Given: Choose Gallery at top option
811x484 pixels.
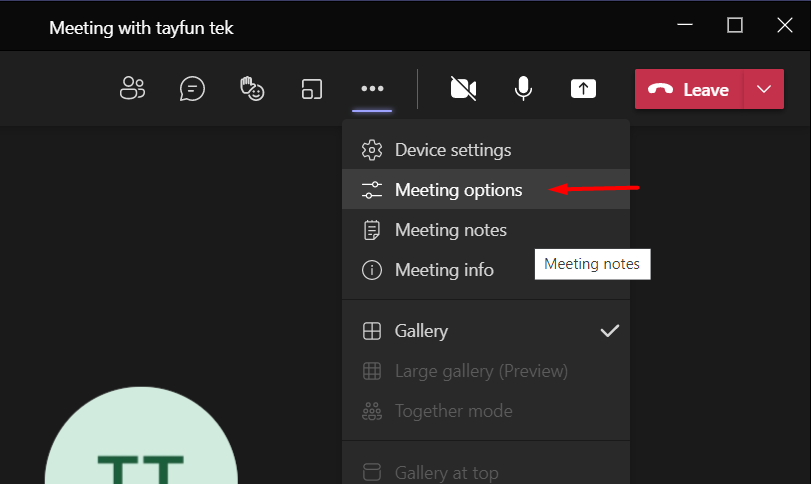Looking at the screenshot, I should tap(446, 472).
